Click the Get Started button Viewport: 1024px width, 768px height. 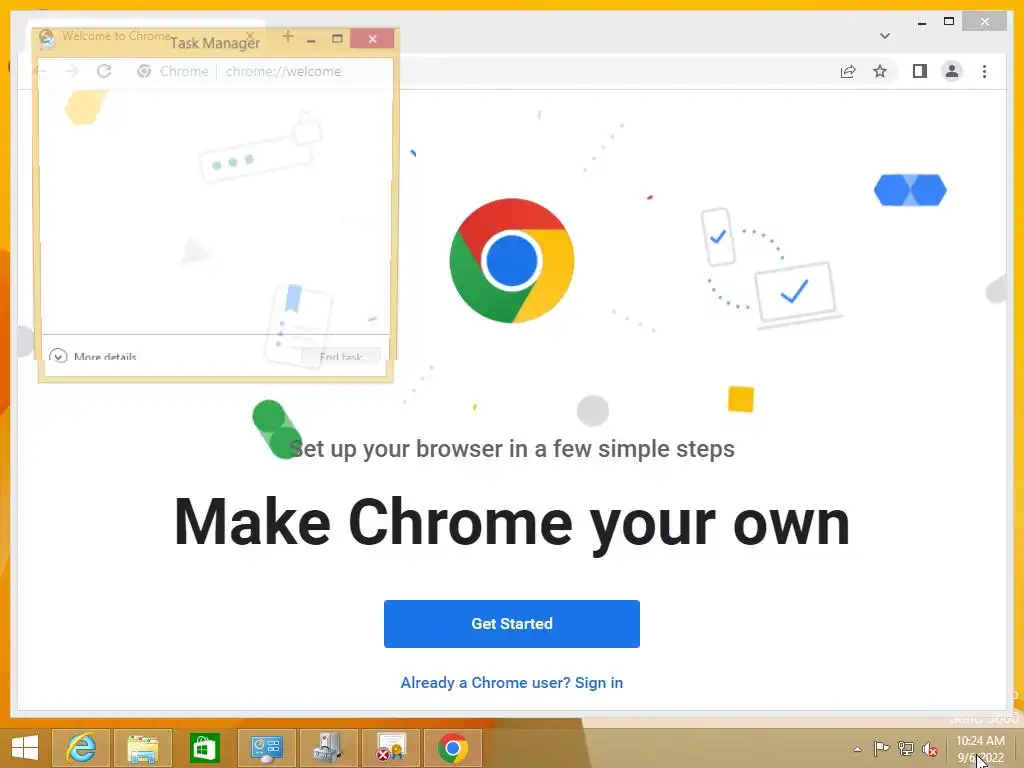coord(511,624)
